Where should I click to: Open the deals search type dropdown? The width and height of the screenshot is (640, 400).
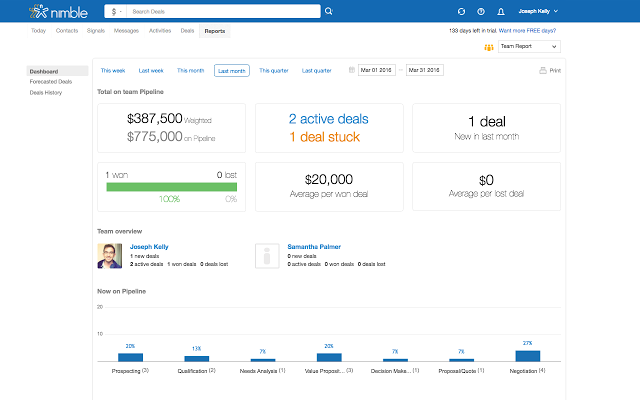pos(118,12)
